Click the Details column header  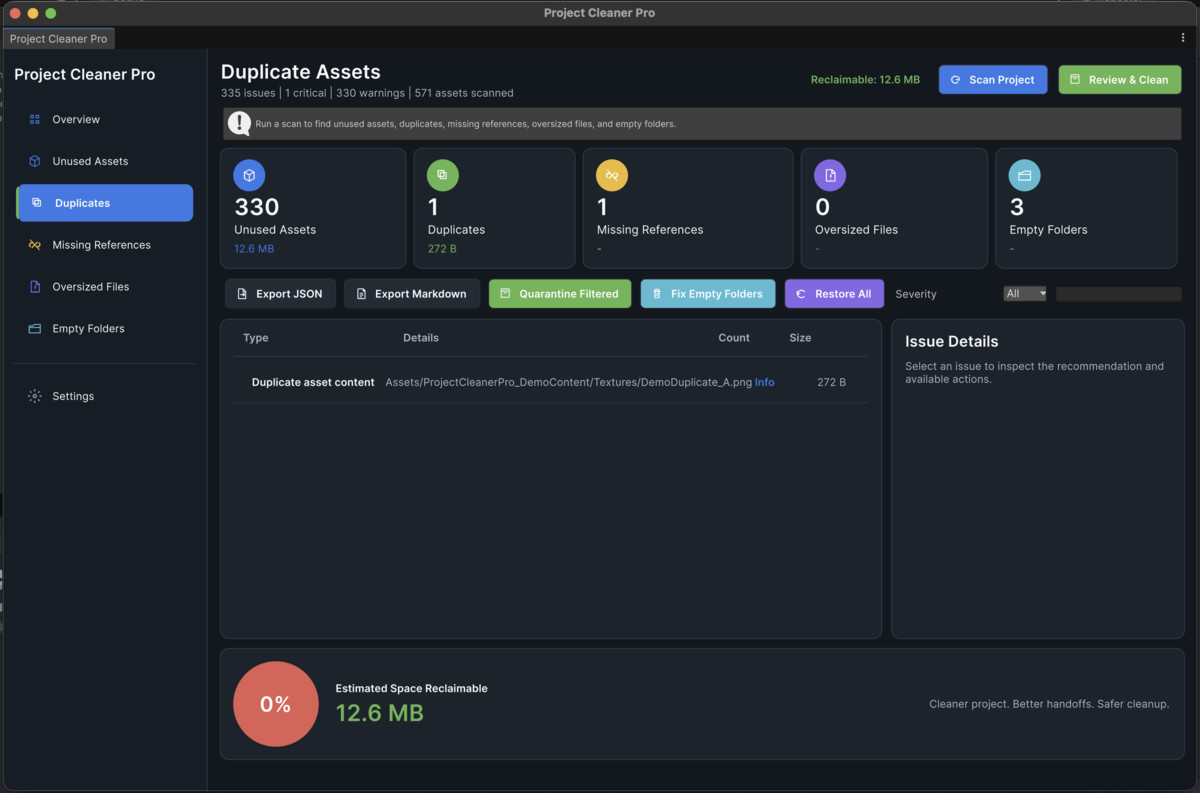click(x=421, y=338)
